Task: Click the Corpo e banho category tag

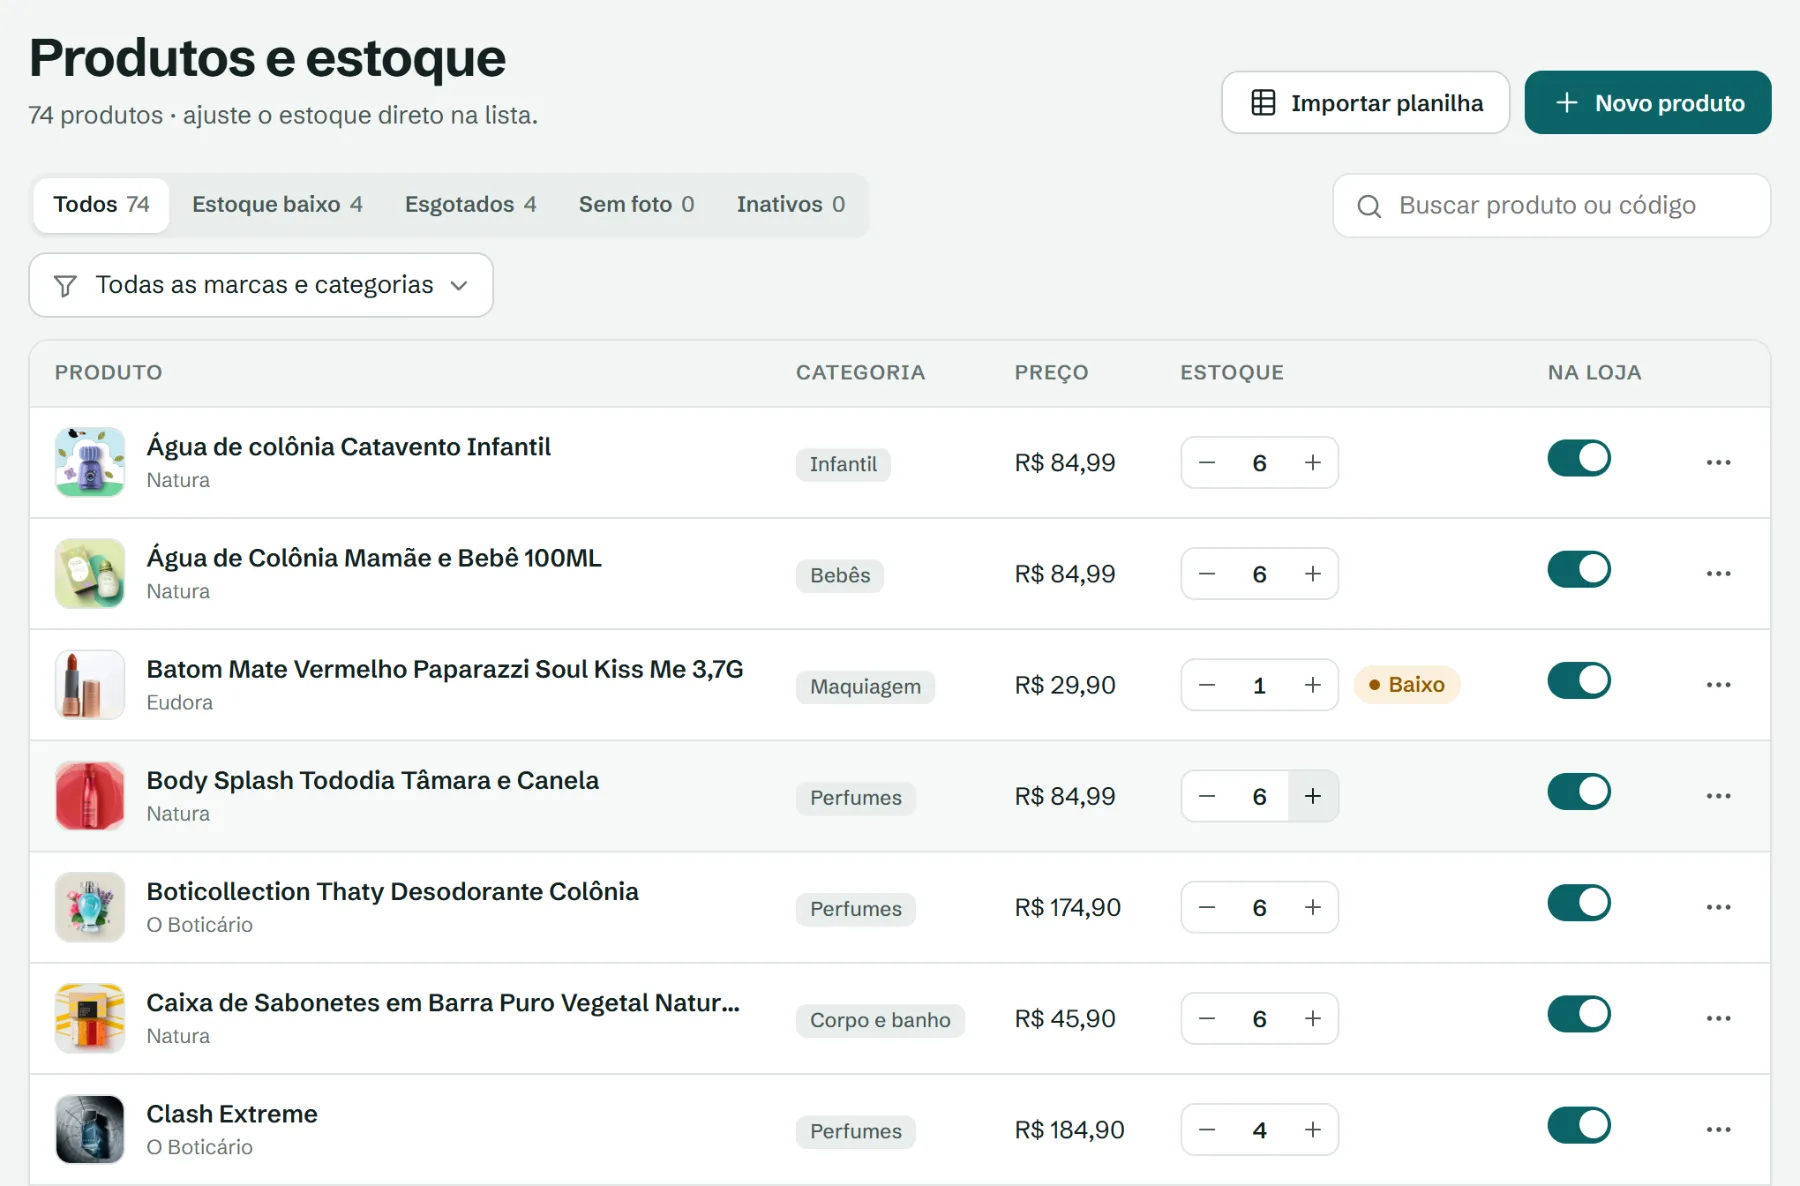Action: point(880,1020)
